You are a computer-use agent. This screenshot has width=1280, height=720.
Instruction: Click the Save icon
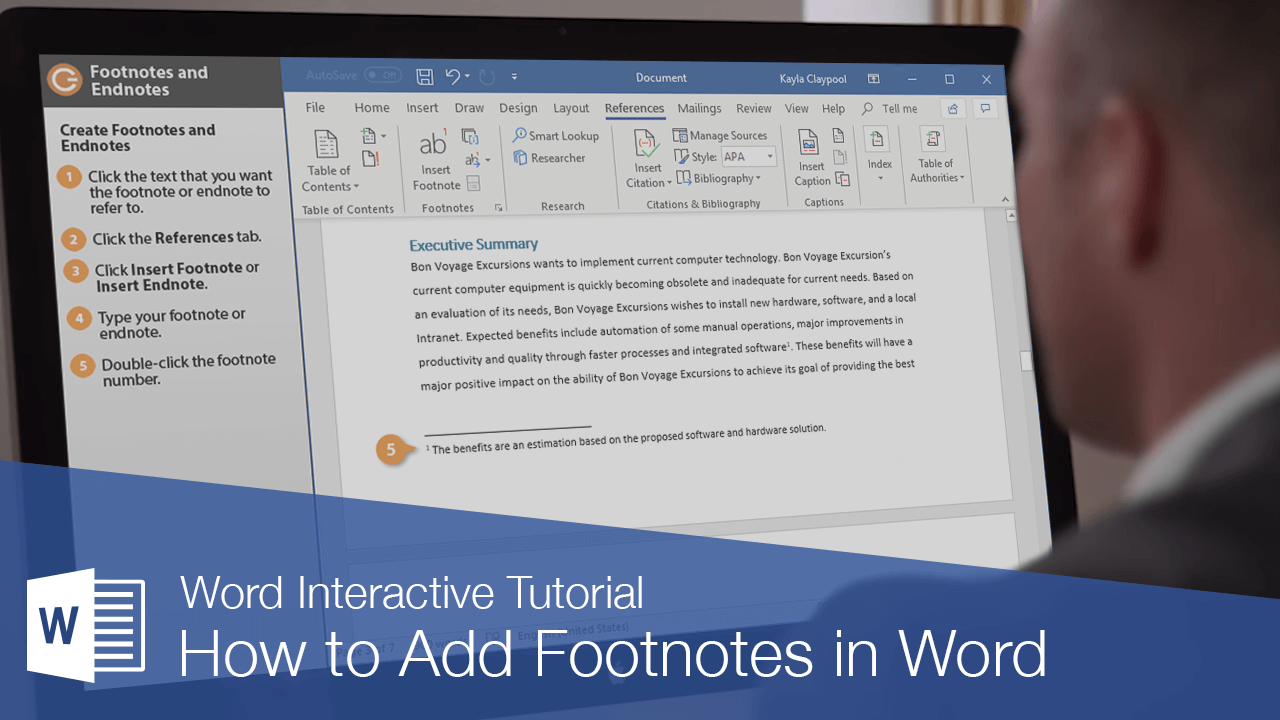tap(424, 76)
